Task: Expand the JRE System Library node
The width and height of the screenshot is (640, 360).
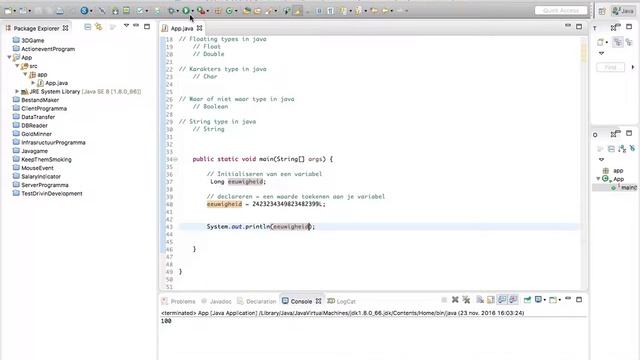Action: [17, 91]
